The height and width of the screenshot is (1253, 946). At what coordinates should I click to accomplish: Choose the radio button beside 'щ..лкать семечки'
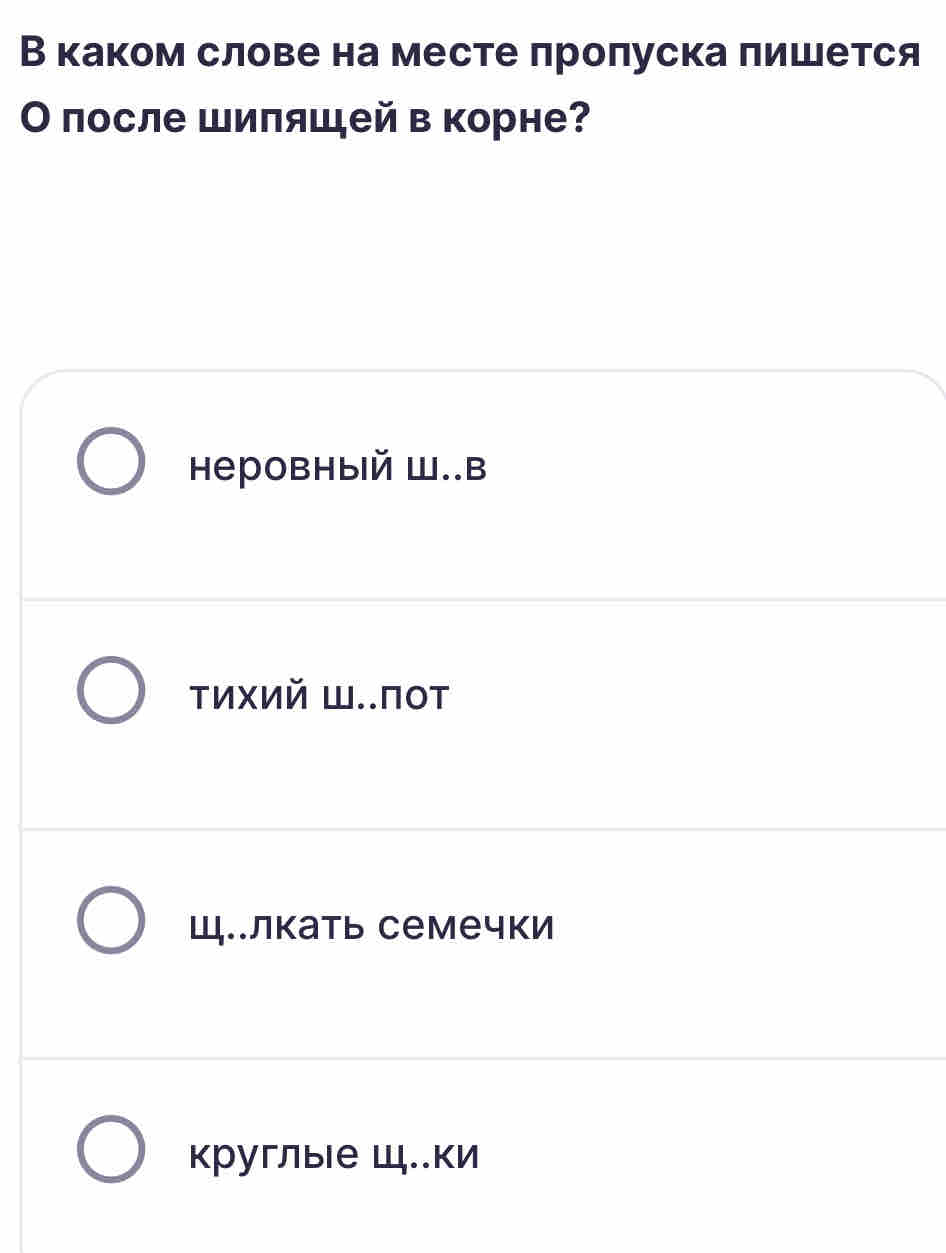click(111, 920)
